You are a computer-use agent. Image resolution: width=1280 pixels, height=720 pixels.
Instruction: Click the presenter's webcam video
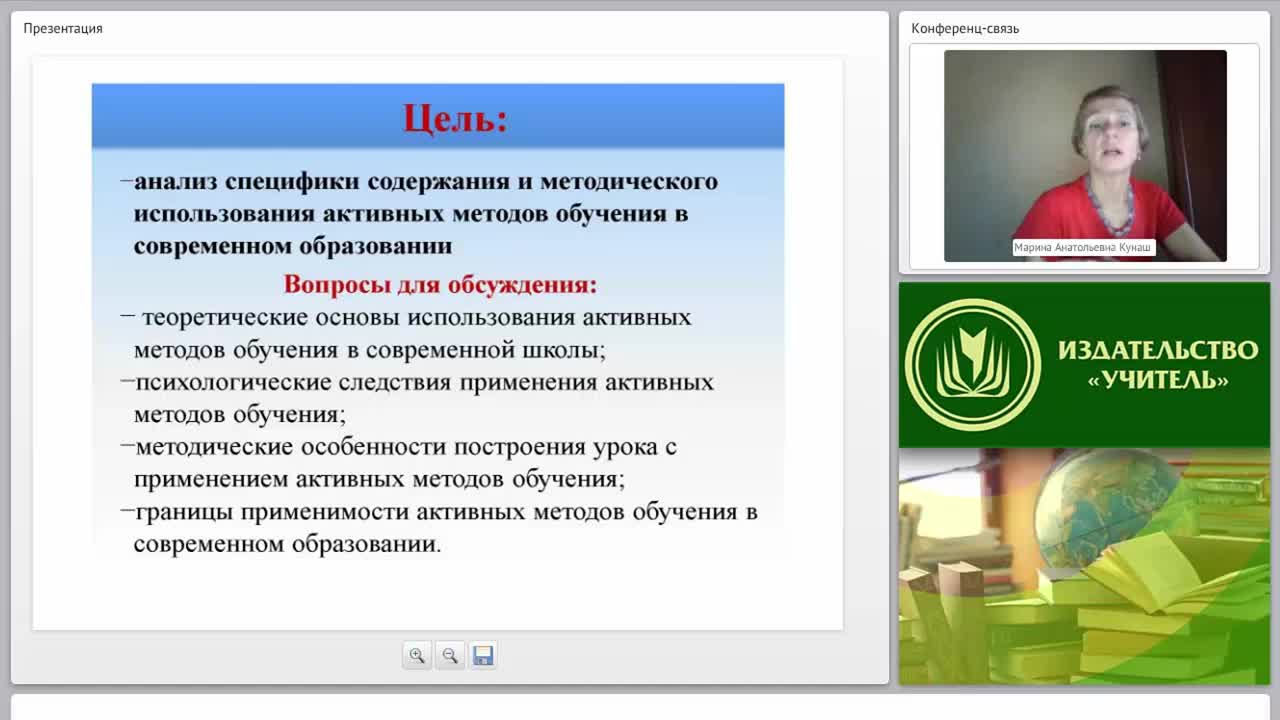tap(1085, 156)
